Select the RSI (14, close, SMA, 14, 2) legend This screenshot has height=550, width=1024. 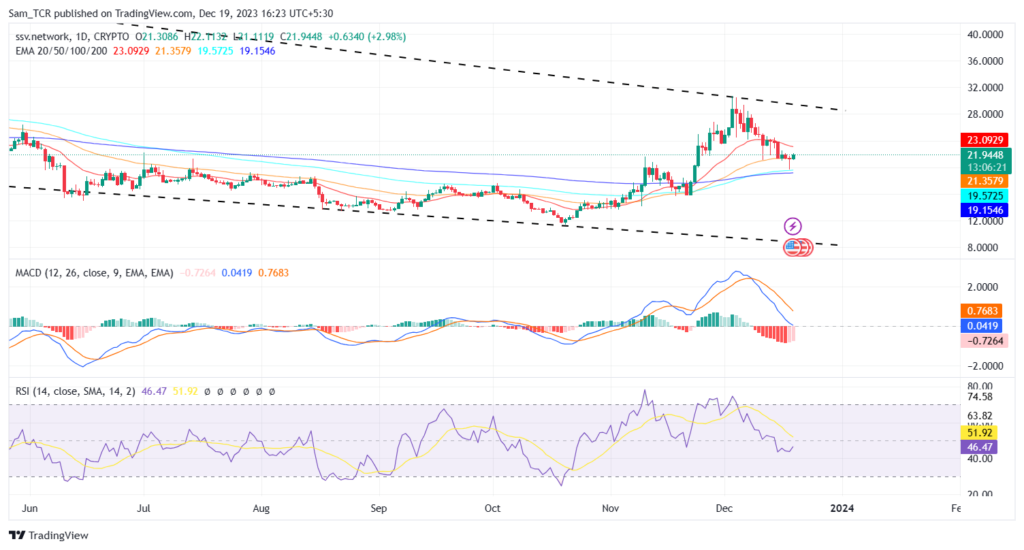(75, 391)
